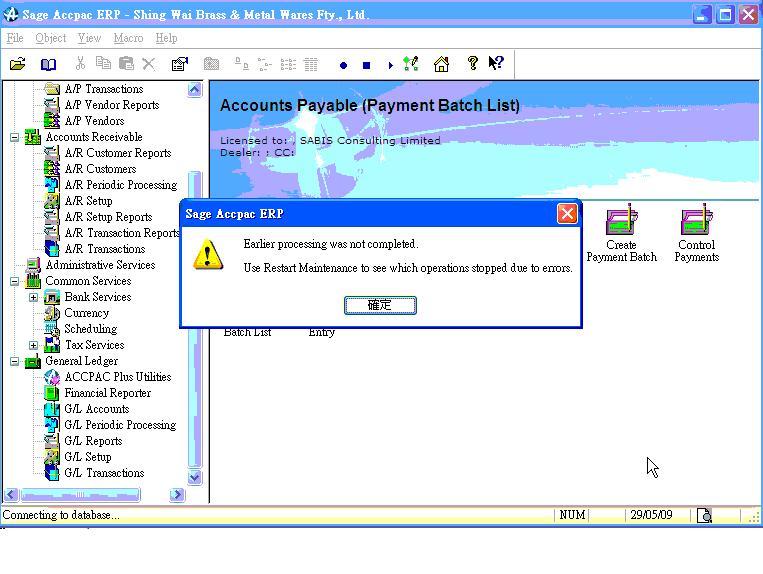Open the Macro menu
Image resolution: width=763 pixels, height=574 pixels.
[x=128, y=38]
